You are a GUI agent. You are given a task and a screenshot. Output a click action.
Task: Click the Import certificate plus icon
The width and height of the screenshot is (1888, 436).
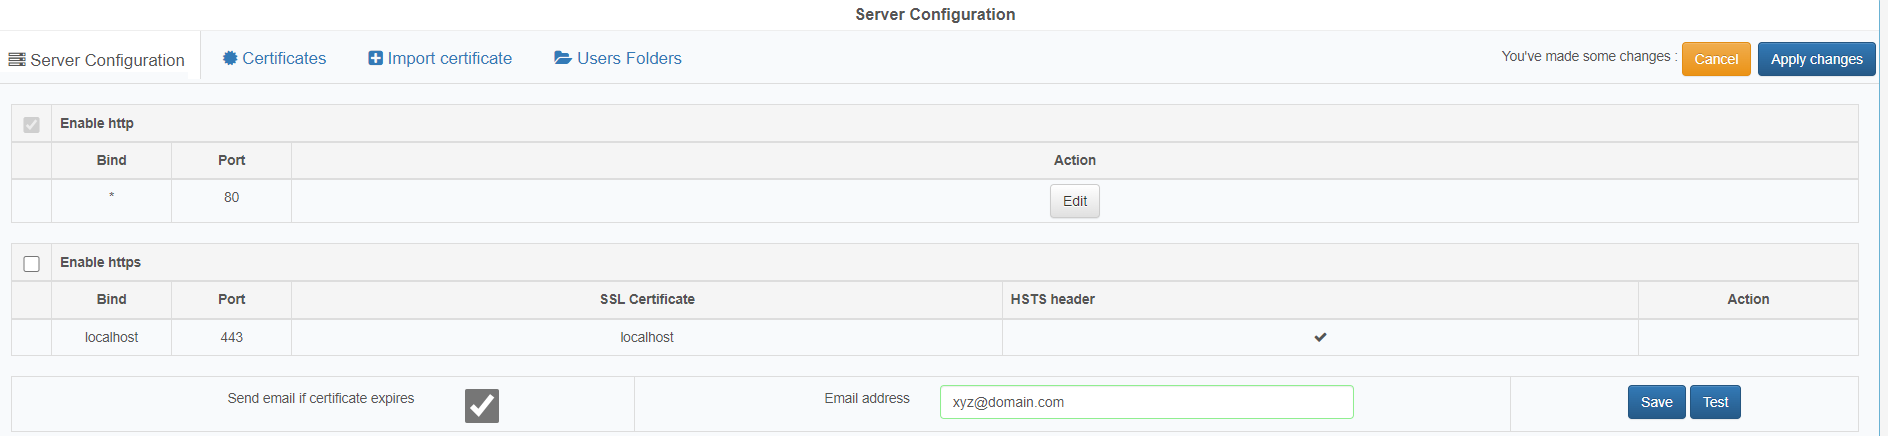point(375,58)
